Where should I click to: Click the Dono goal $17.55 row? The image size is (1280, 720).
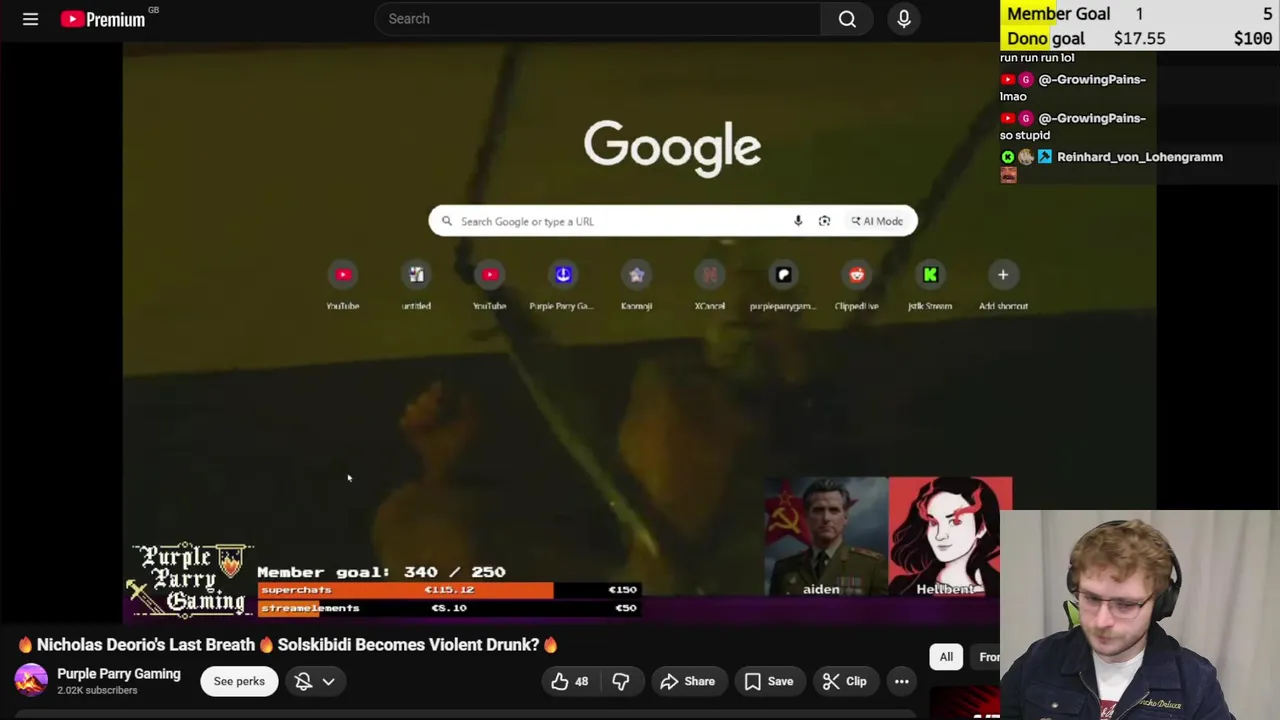click(1139, 39)
